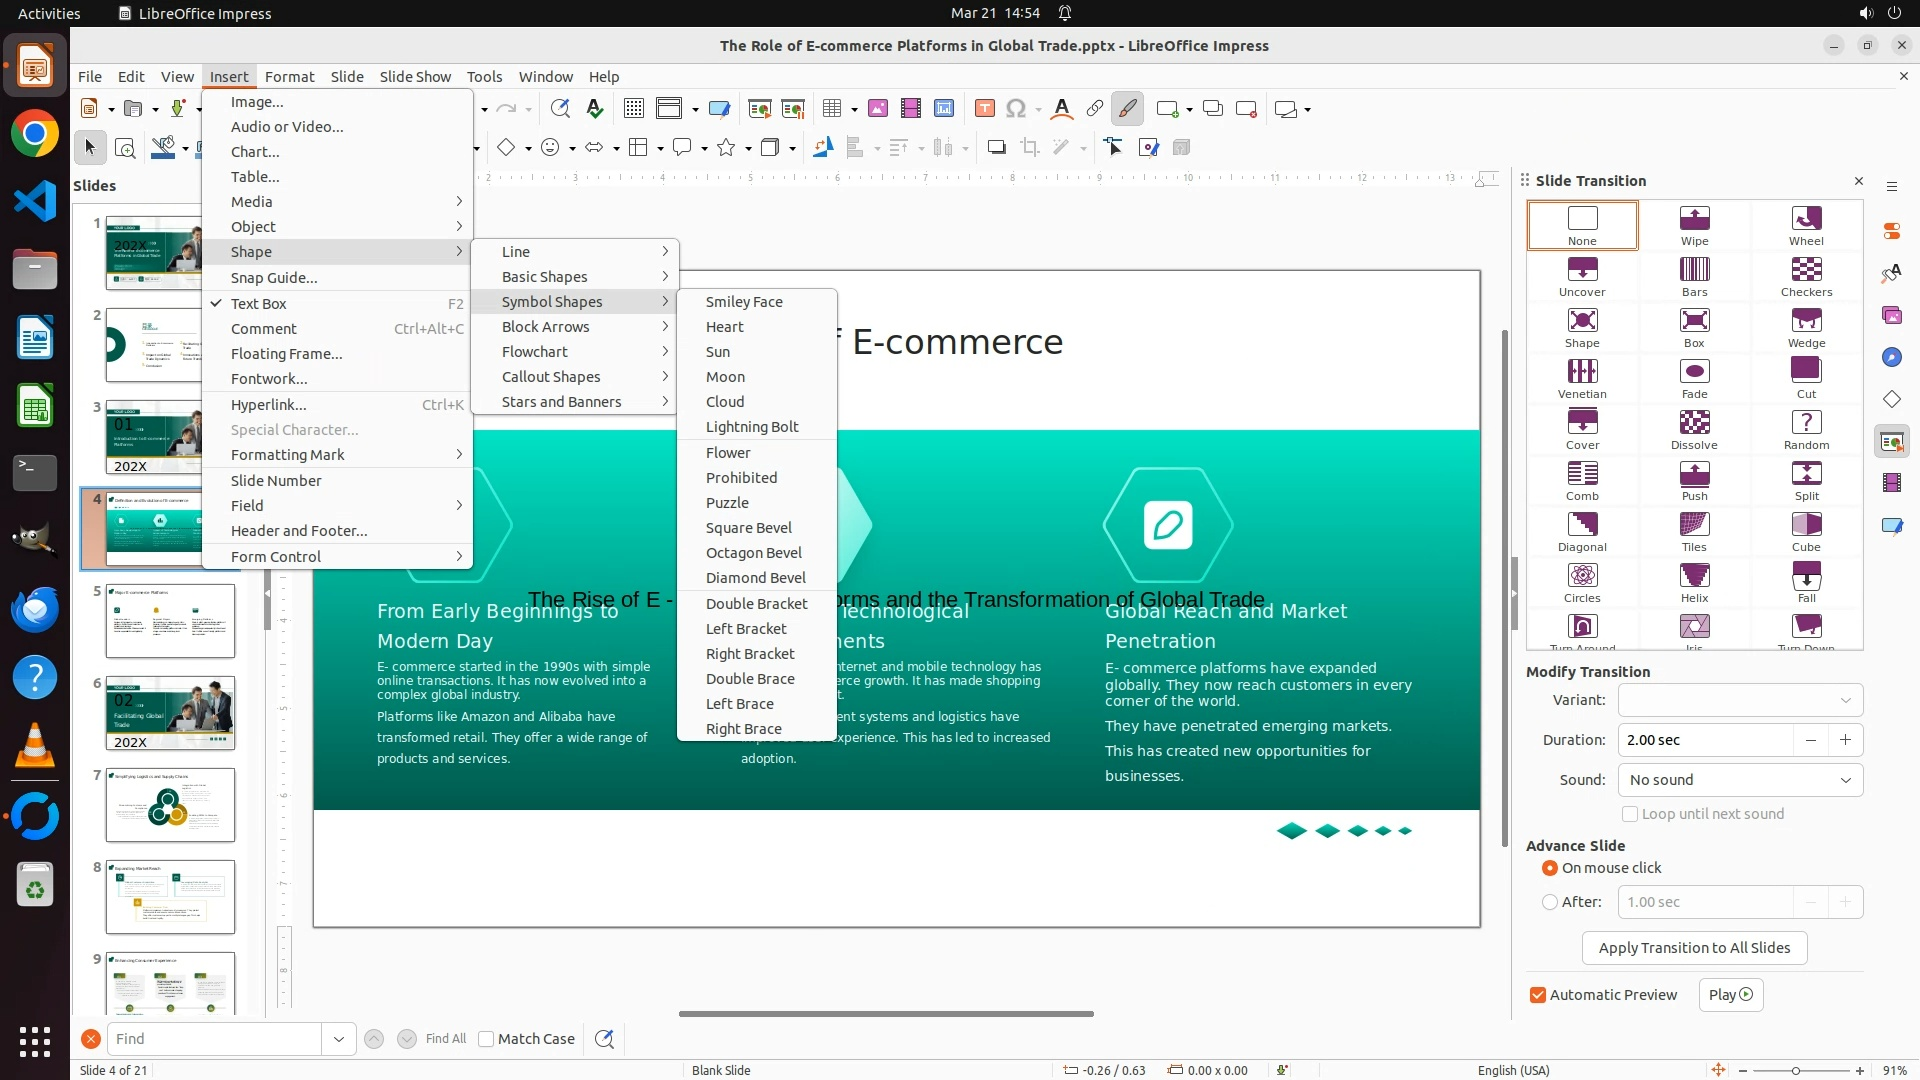
Task: Pick the Venetian transition effect
Action: 1582,372
